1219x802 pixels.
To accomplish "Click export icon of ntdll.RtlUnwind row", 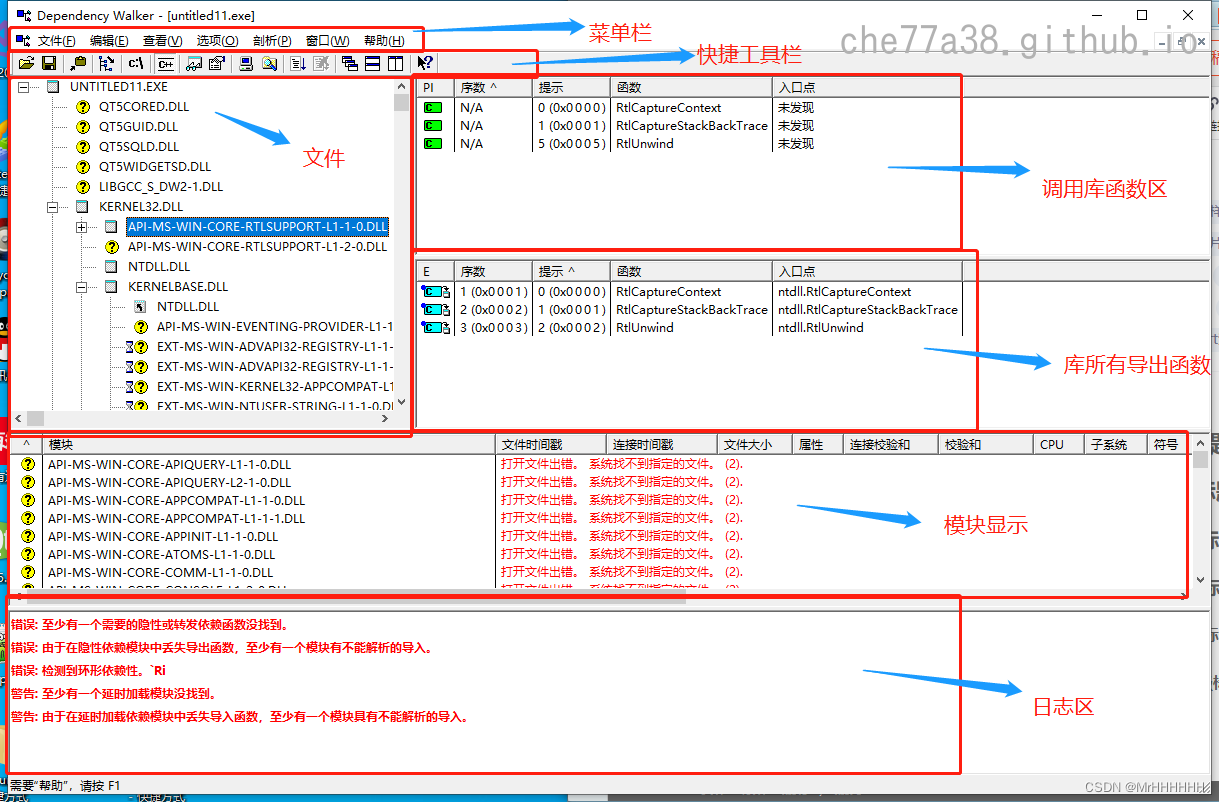I will point(435,328).
